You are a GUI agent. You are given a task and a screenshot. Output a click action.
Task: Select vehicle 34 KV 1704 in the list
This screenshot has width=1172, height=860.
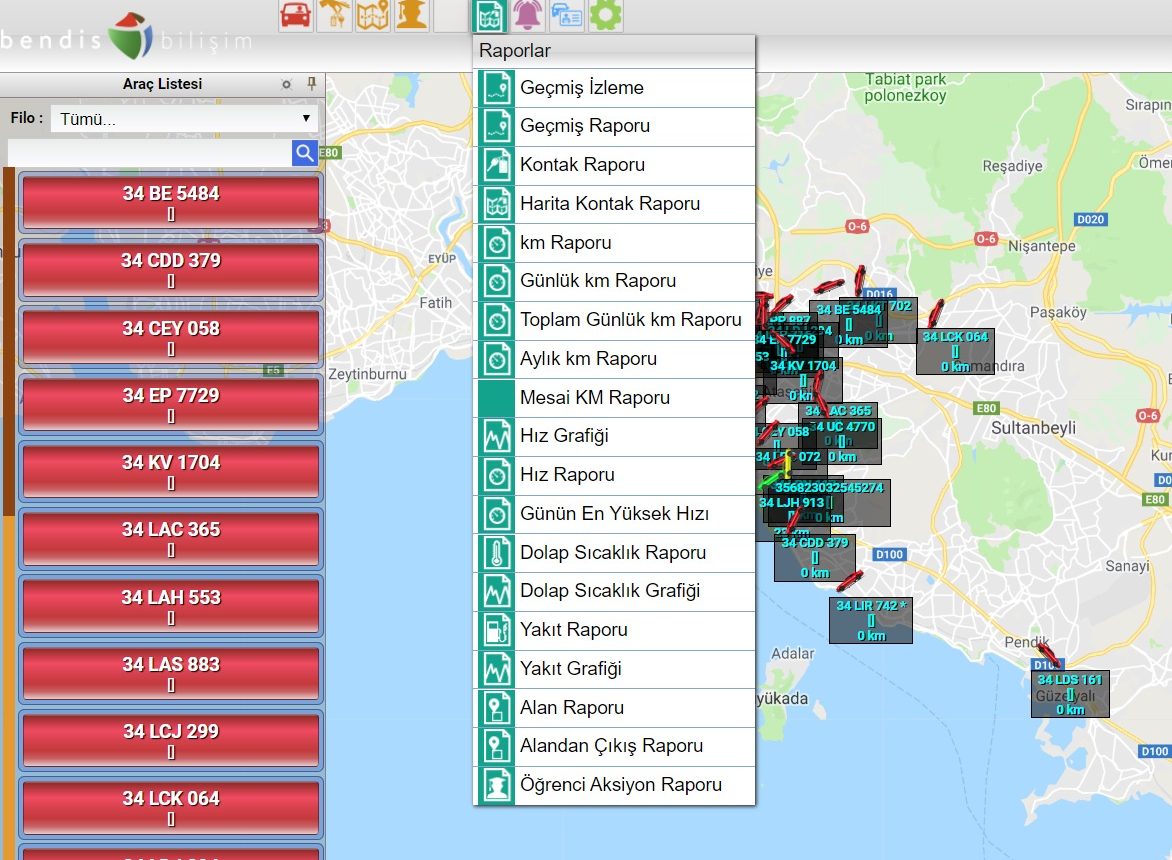click(x=171, y=471)
